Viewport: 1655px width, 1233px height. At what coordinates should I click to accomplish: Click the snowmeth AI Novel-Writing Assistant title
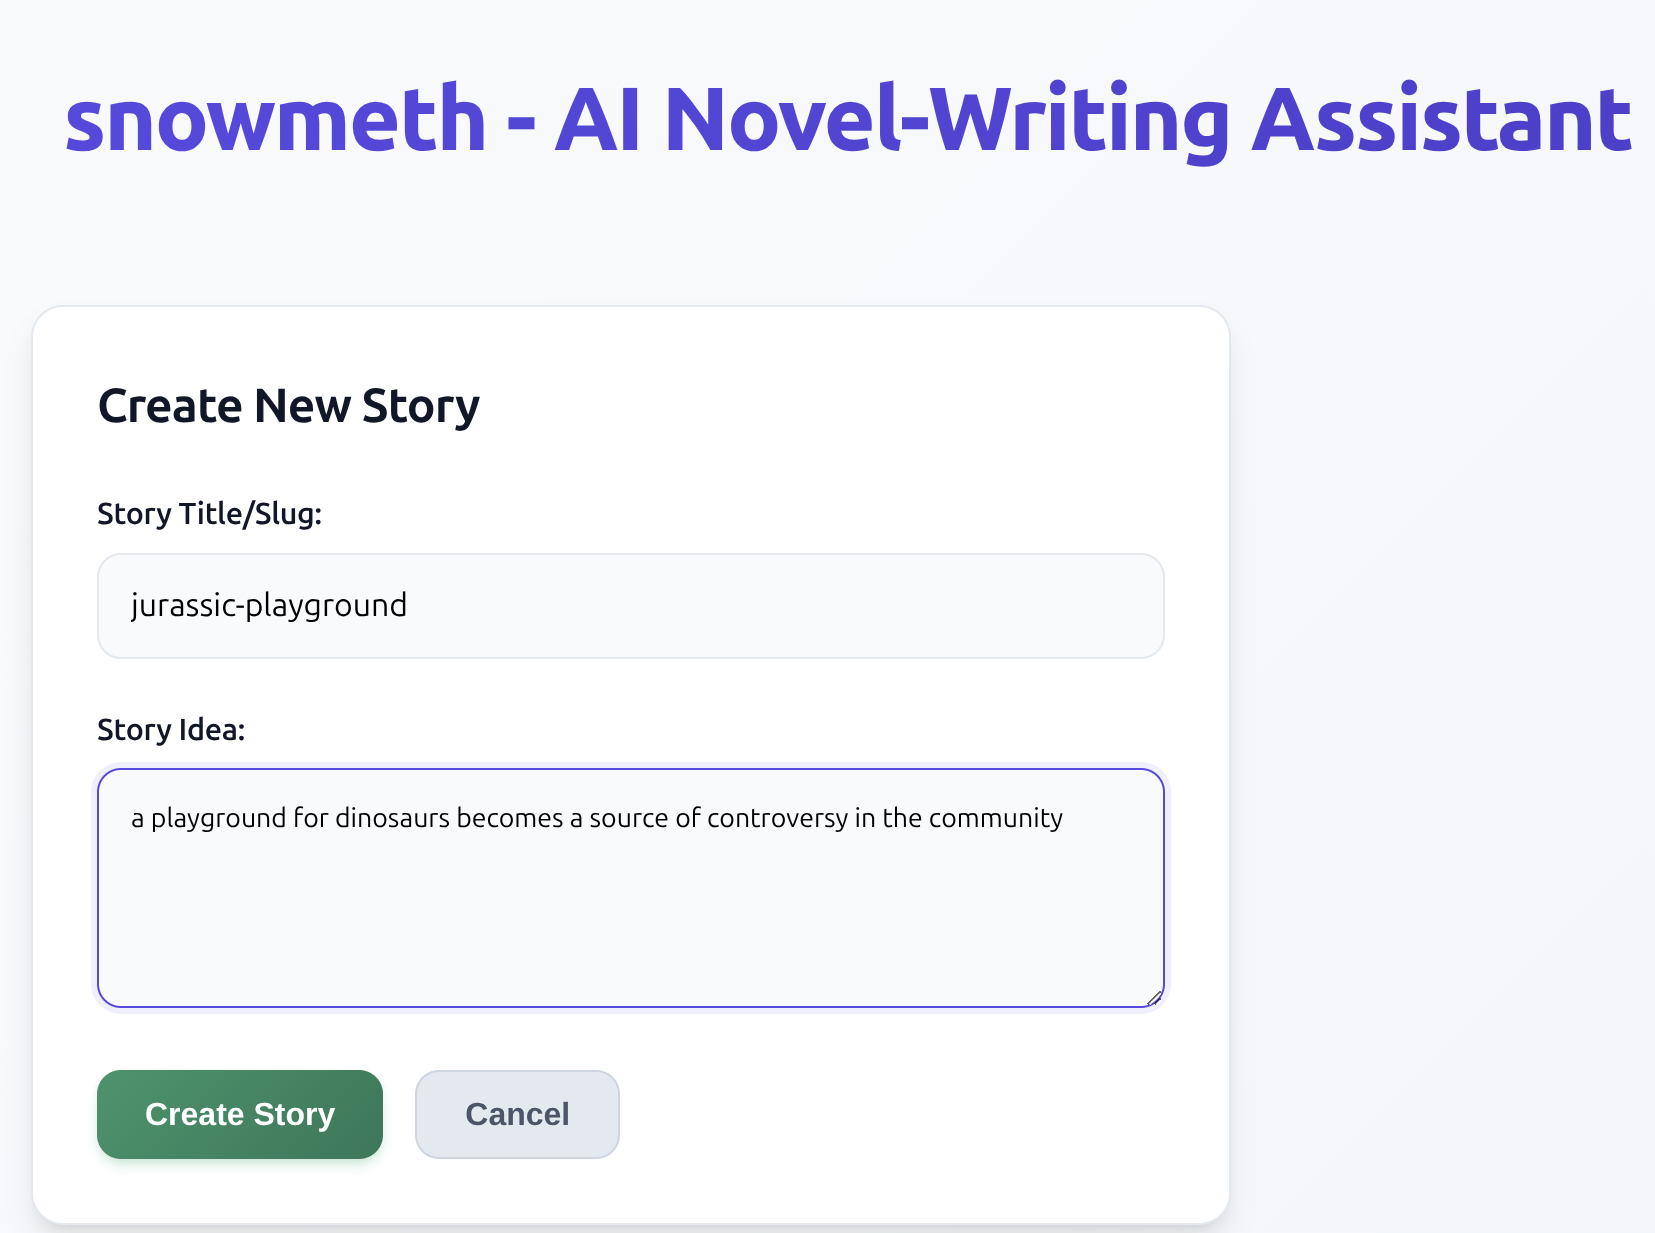click(x=848, y=121)
